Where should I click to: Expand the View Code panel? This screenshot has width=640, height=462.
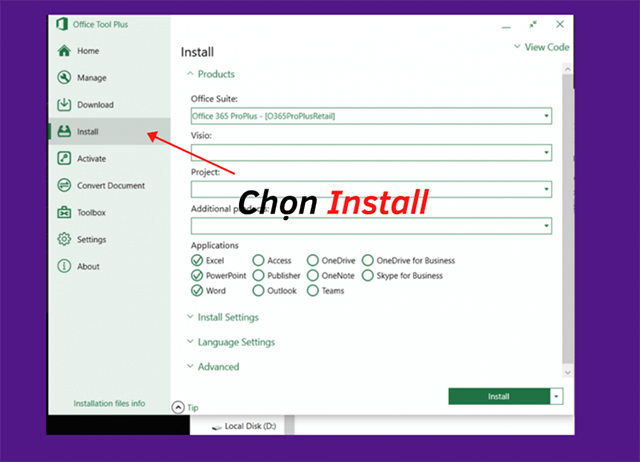(541, 47)
